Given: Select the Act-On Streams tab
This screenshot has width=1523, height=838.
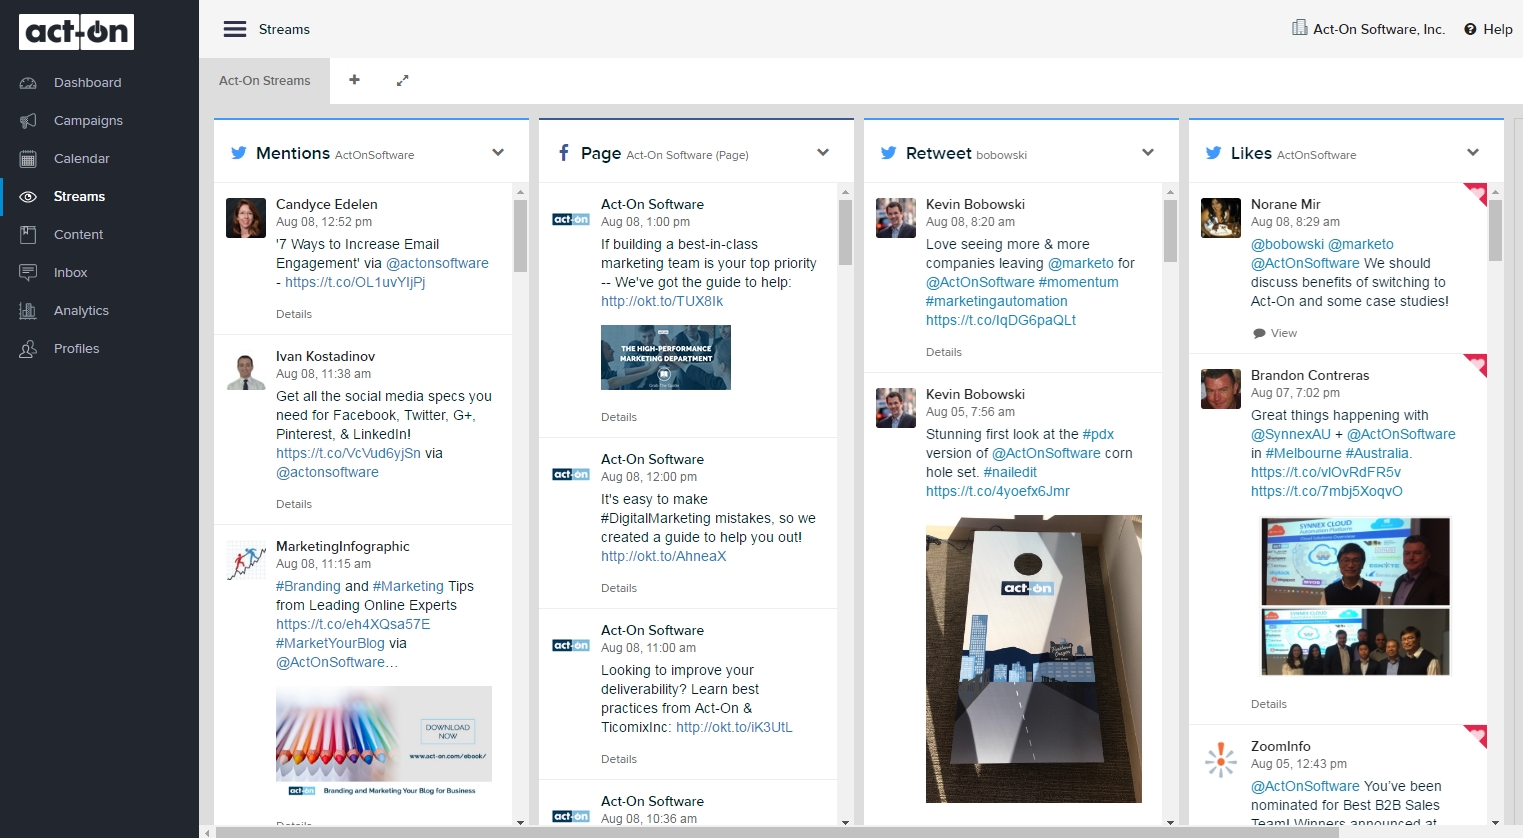Looking at the screenshot, I should click(265, 81).
